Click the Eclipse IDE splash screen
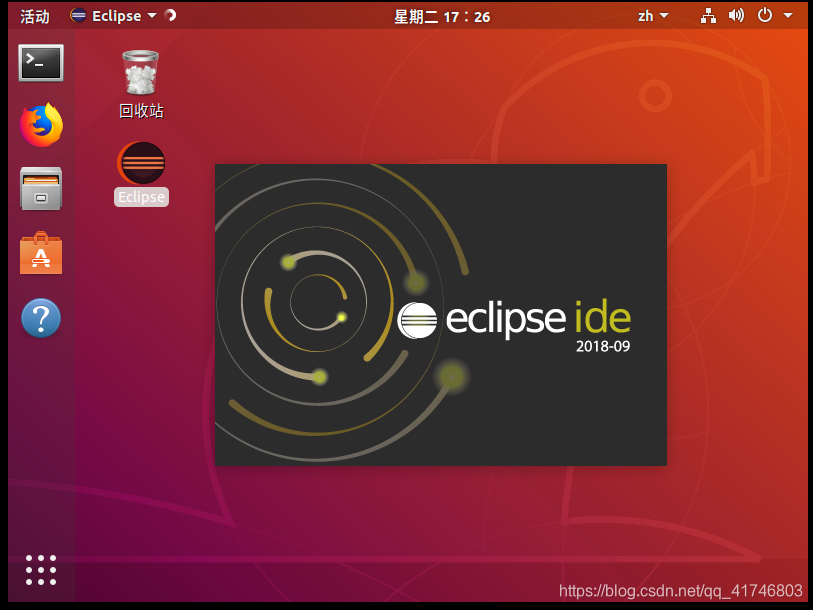813x610 pixels. point(441,315)
